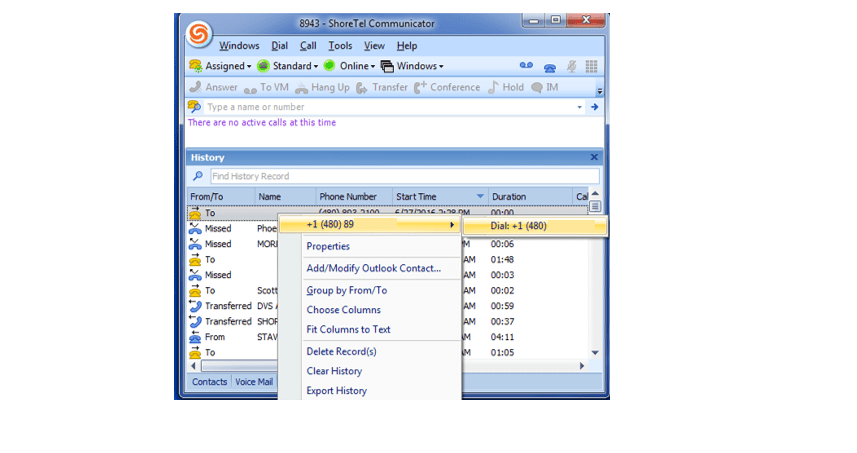Select the To row lasting 01:05
The width and height of the screenshot is (857, 453).
pos(388,352)
